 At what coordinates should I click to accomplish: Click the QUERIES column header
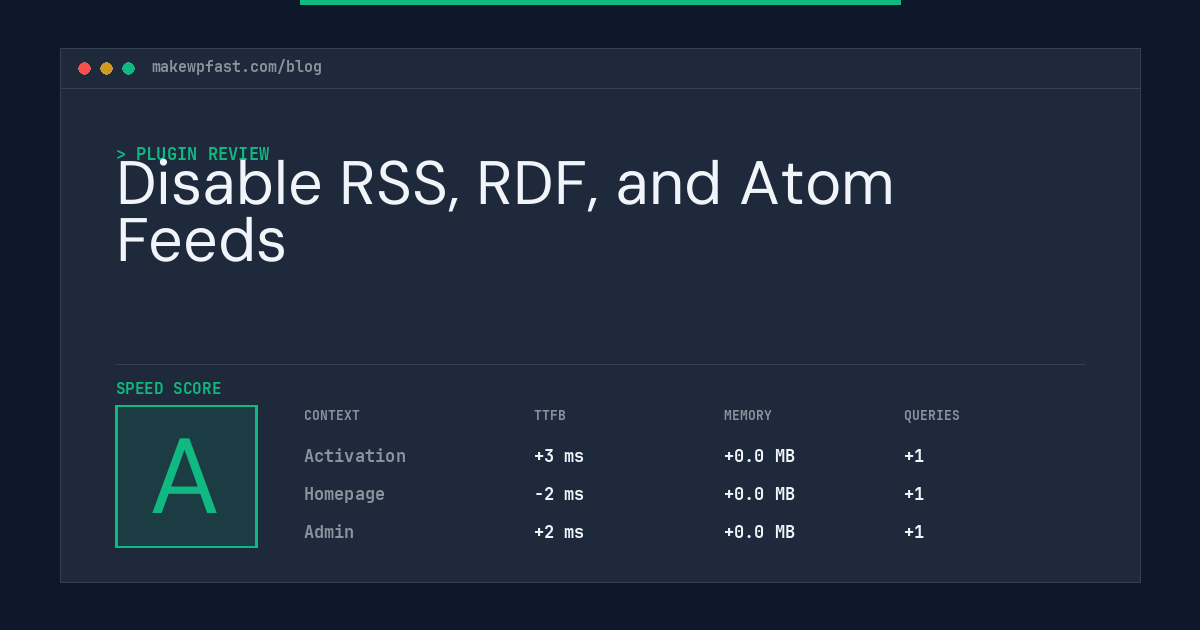coord(932,416)
